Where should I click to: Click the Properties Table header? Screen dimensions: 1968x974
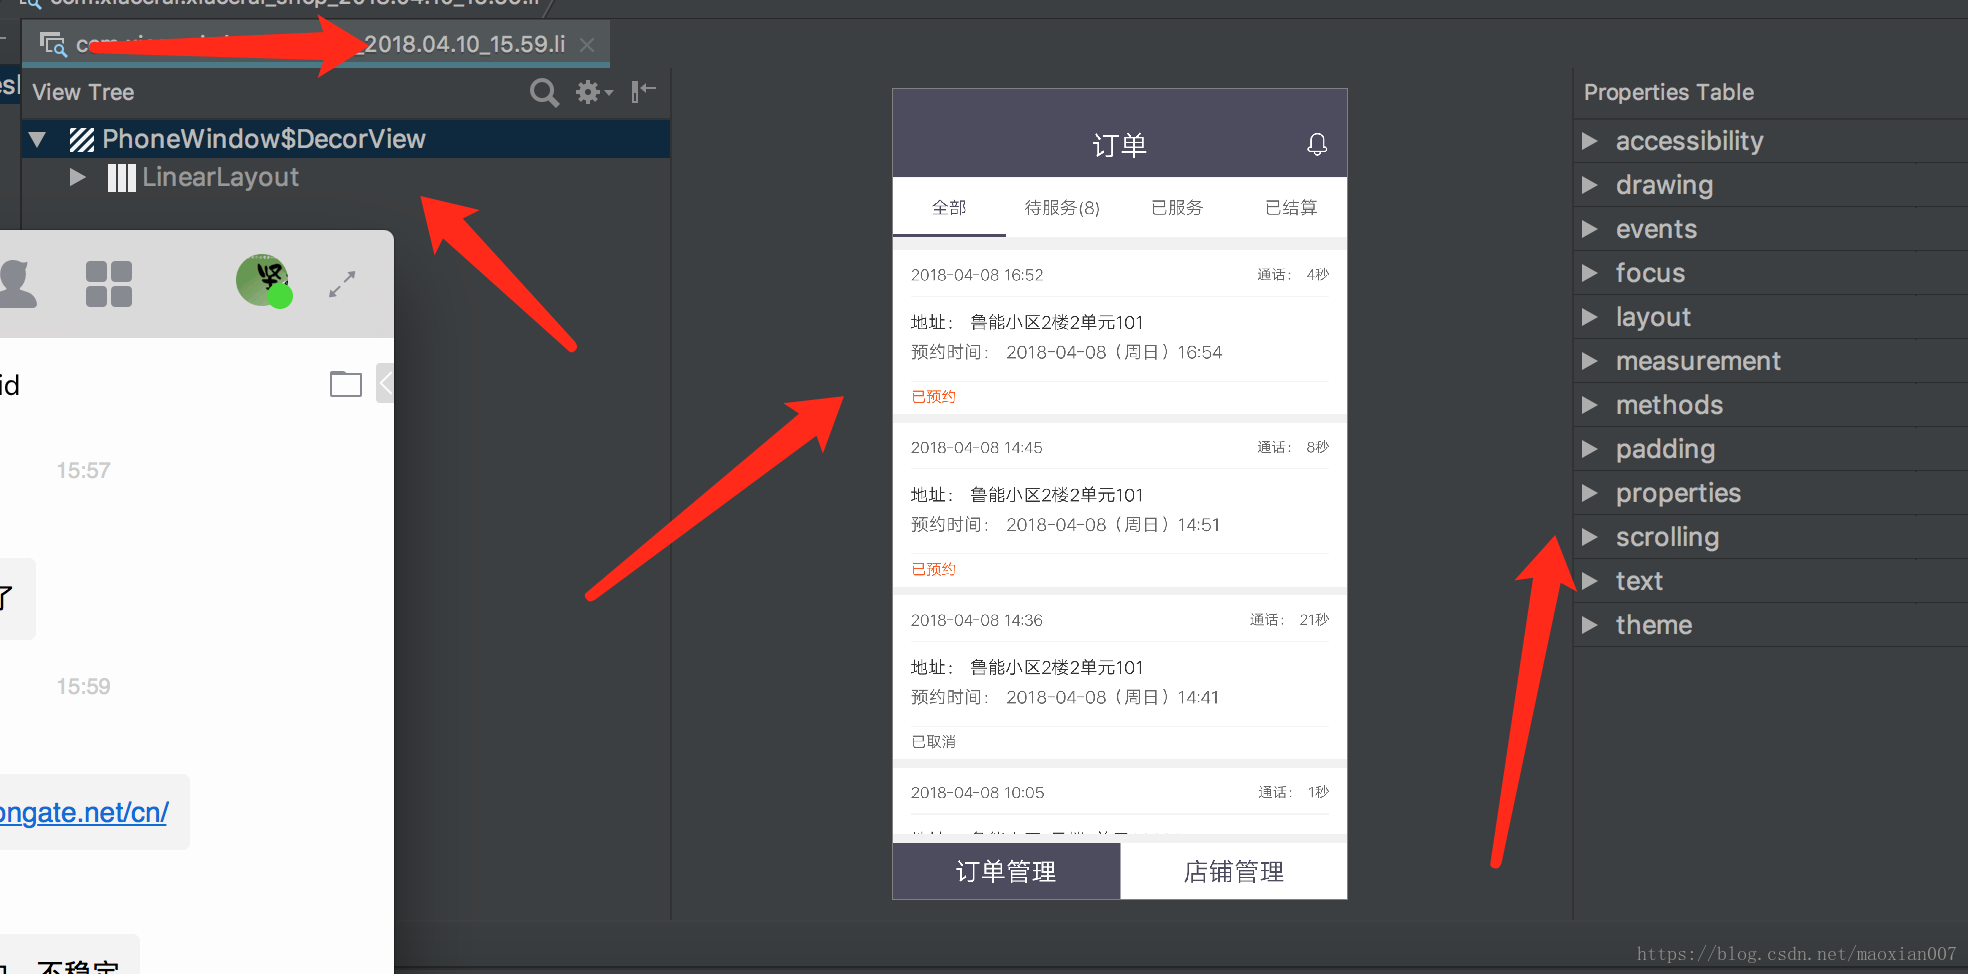pos(1669,92)
